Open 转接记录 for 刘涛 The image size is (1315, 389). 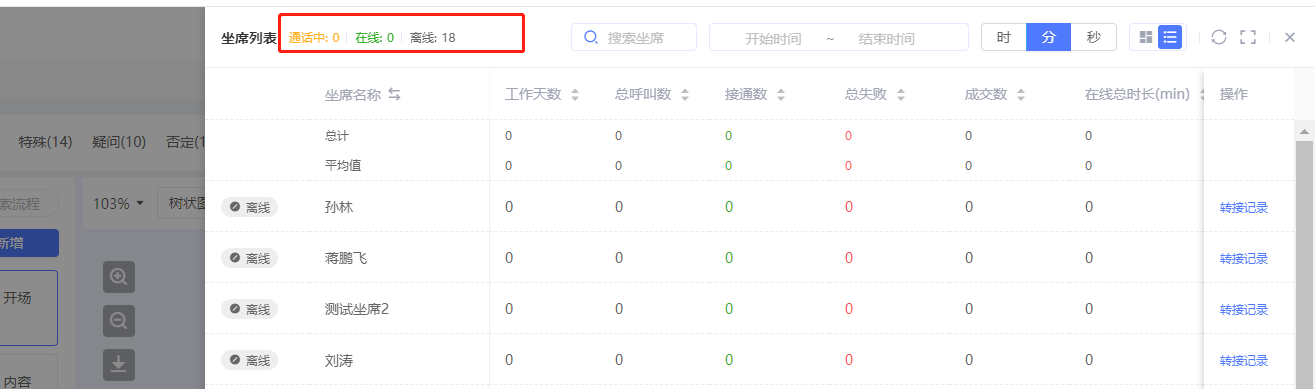(x=1244, y=361)
